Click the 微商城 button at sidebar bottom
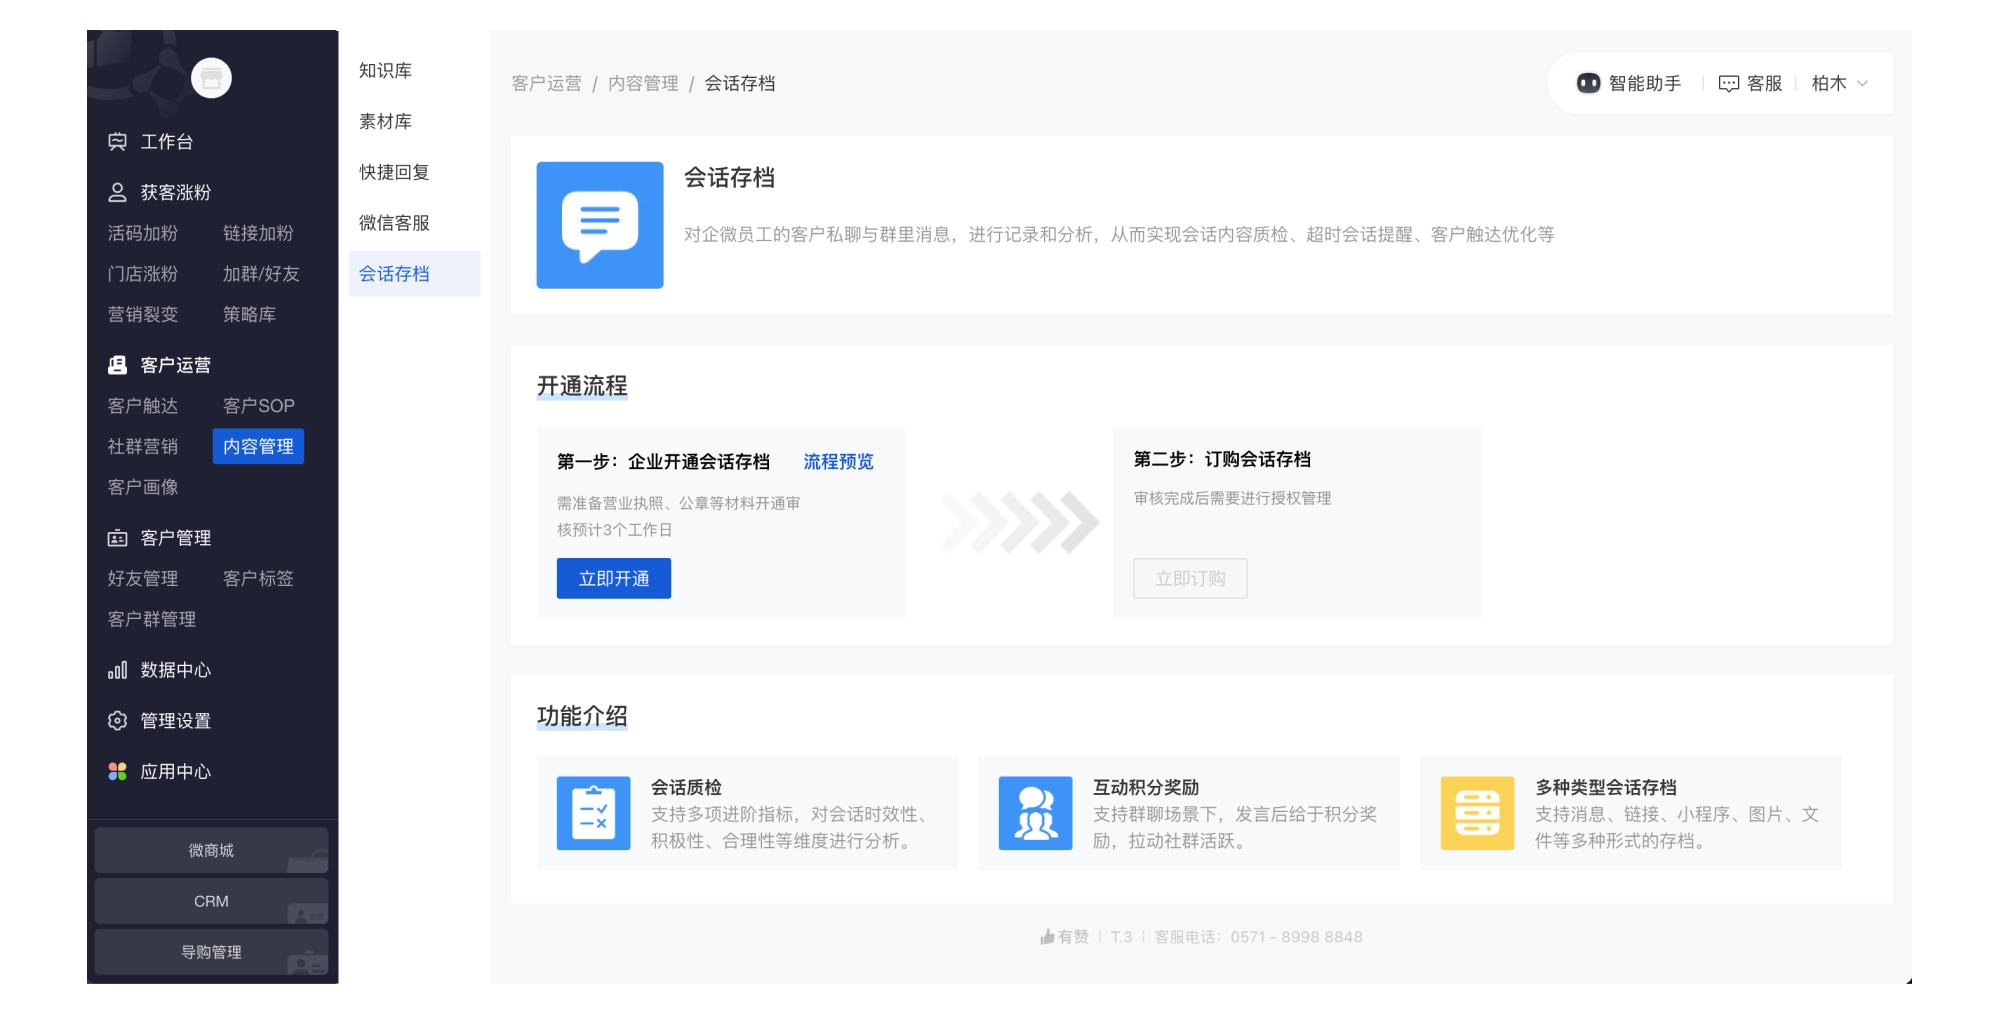The width and height of the screenshot is (2000, 1014). coord(211,850)
